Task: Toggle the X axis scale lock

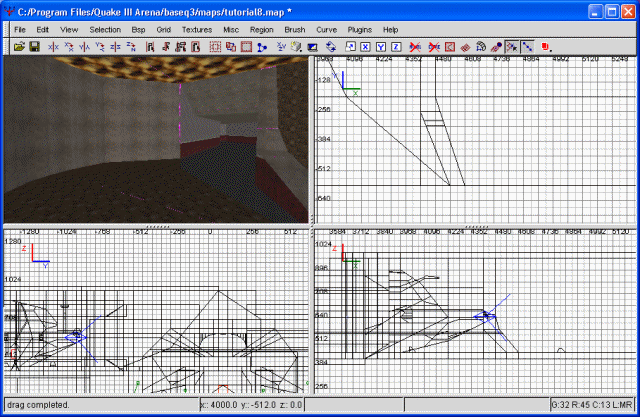Action: (x=365, y=47)
